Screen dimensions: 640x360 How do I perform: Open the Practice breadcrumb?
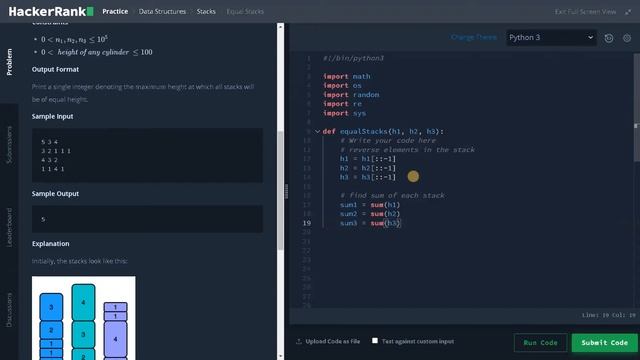point(115,11)
